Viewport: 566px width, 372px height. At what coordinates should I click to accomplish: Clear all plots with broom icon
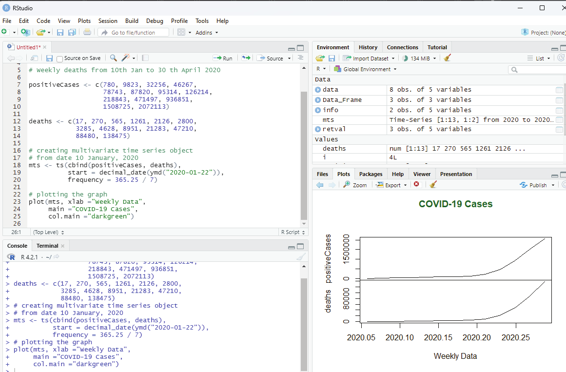click(x=433, y=184)
